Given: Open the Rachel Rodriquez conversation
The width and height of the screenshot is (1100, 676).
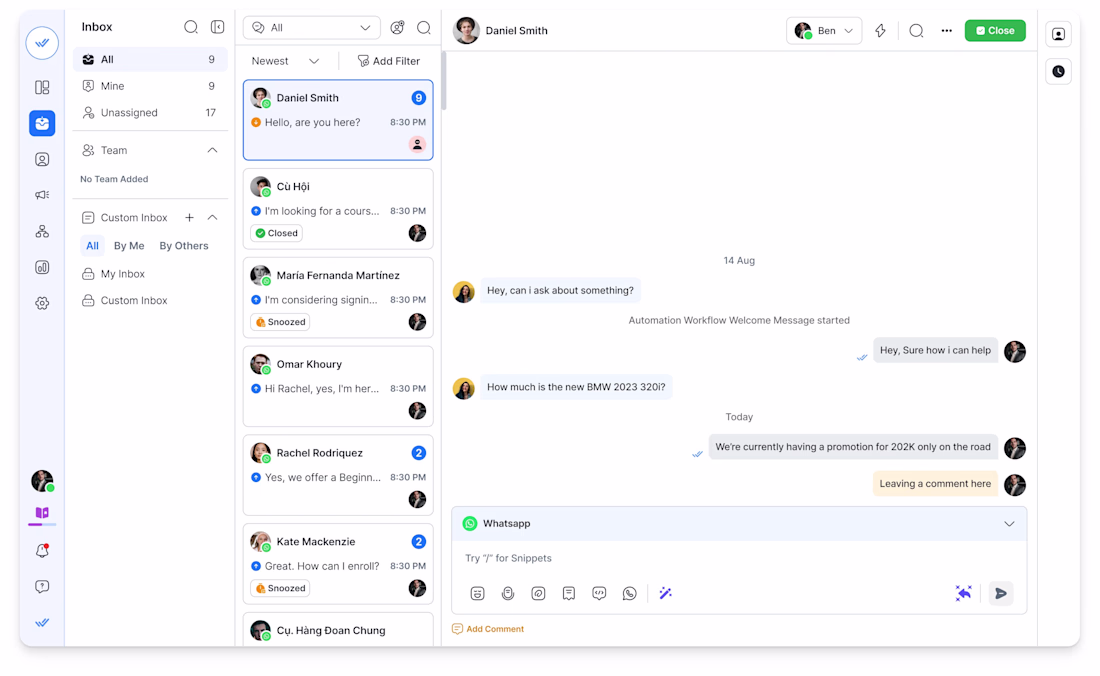Looking at the screenshot, I should click(x=338, y=475).
